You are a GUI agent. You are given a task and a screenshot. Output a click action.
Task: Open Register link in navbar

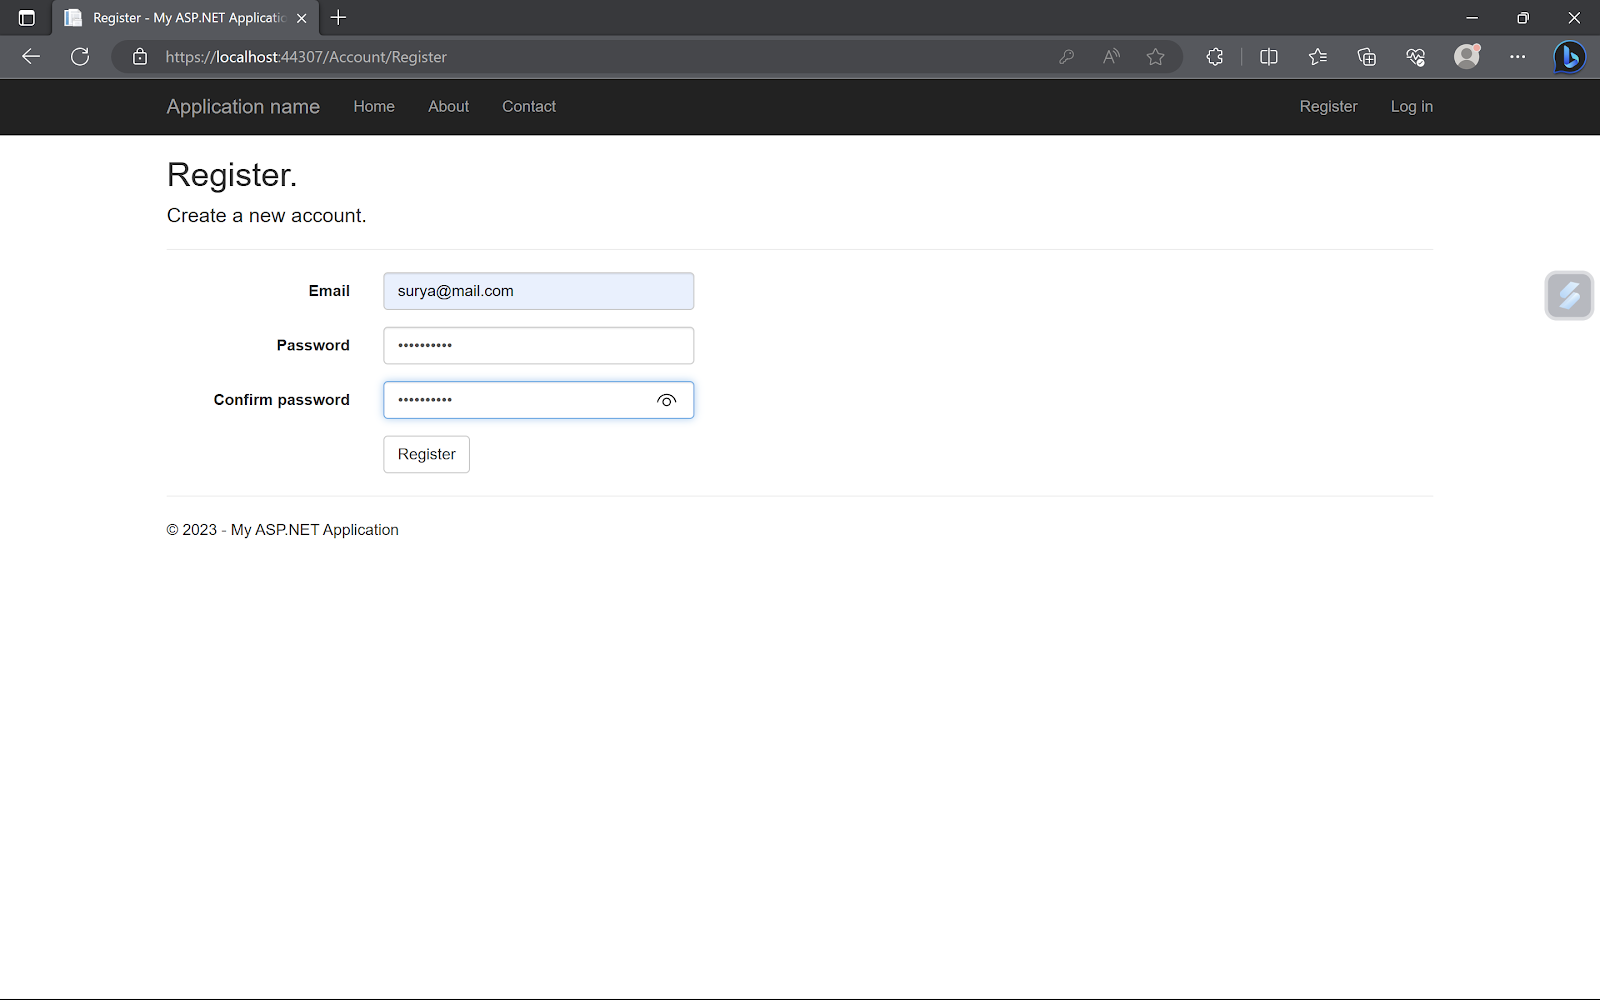tap(1328, 107)
